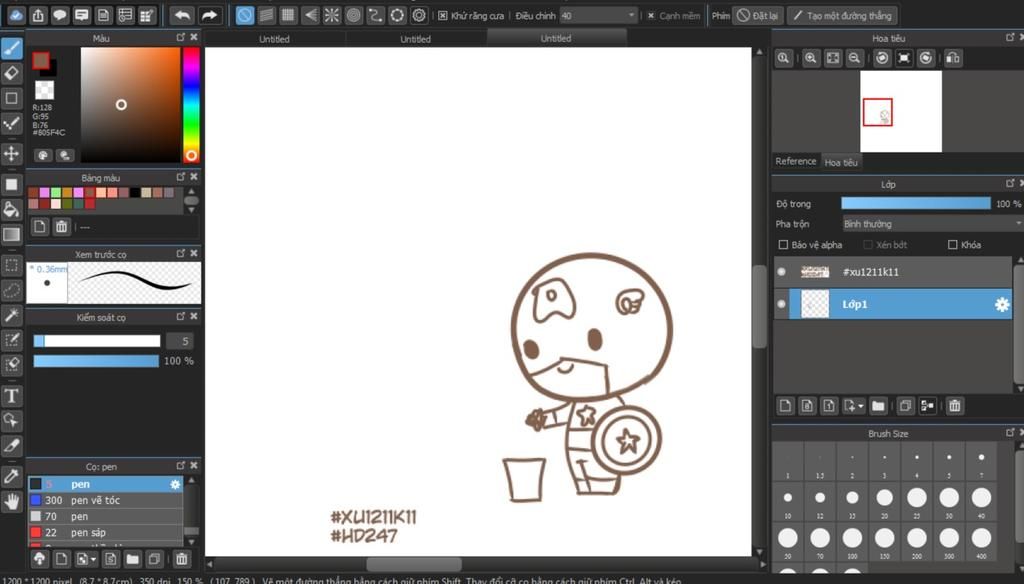Select the rectangular Selection tool
Viewport: 1024px width, 584px height.
point(12,265)
